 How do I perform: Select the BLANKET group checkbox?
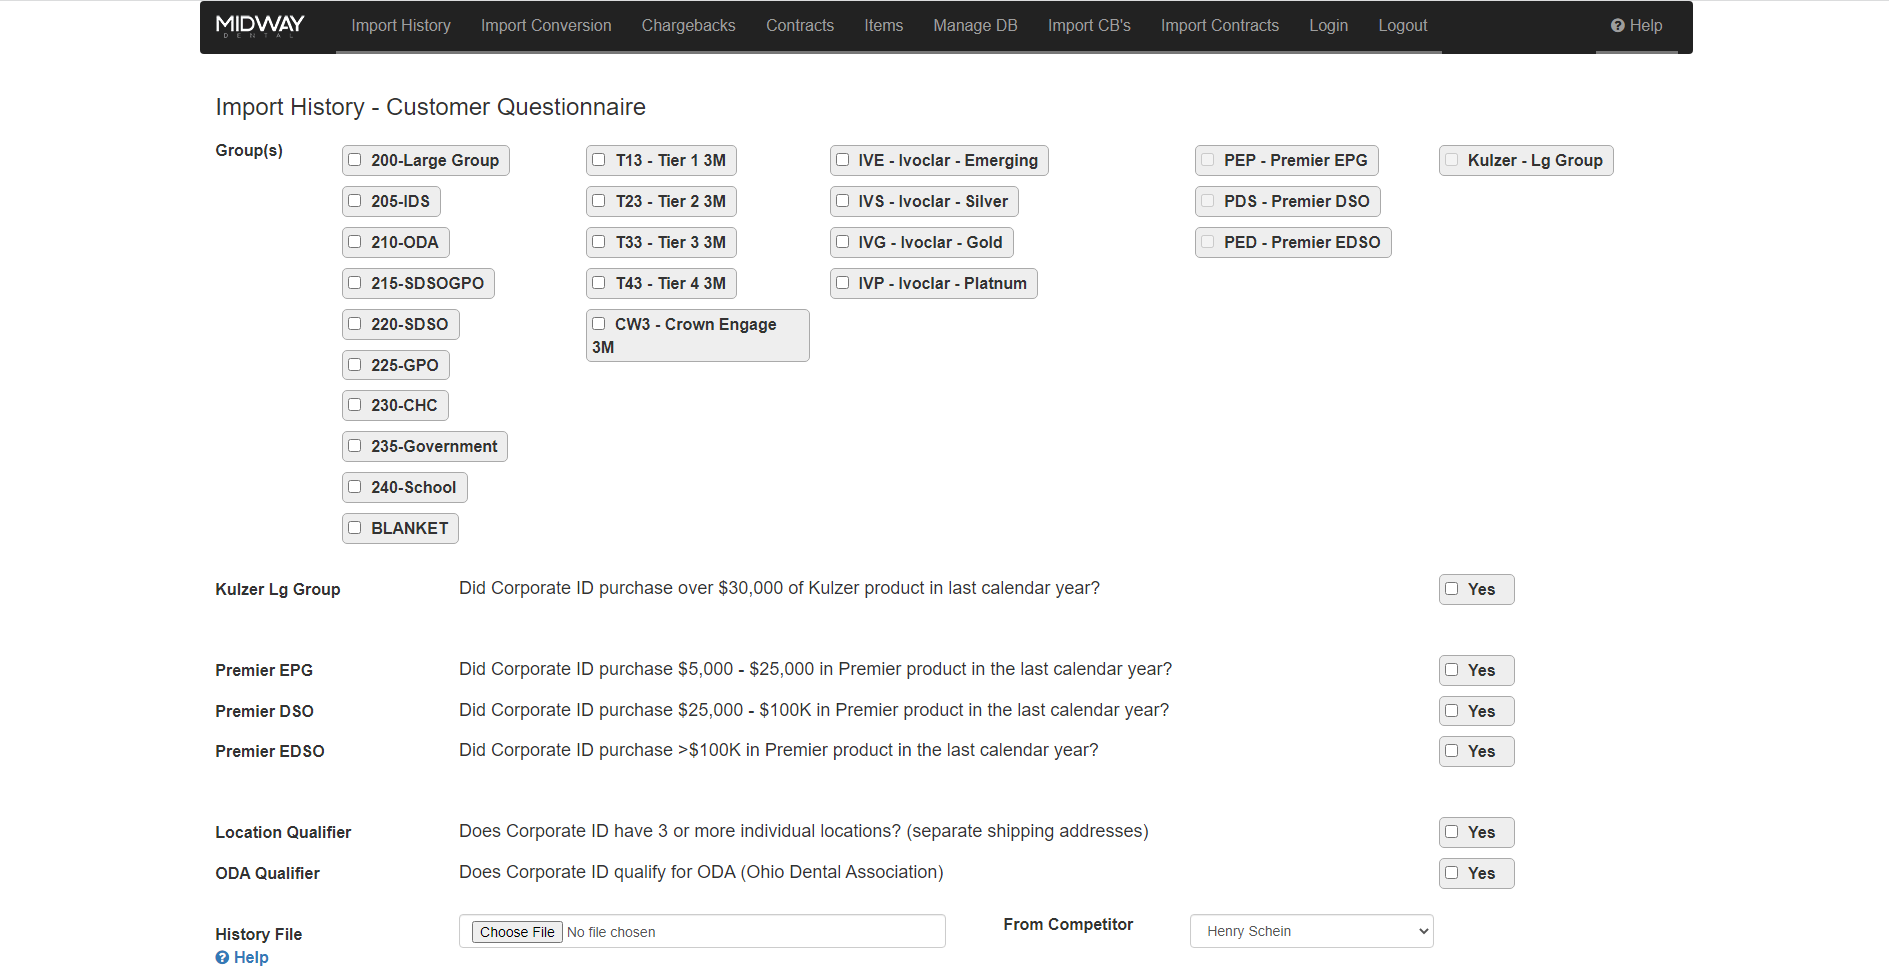click(355, 528)
